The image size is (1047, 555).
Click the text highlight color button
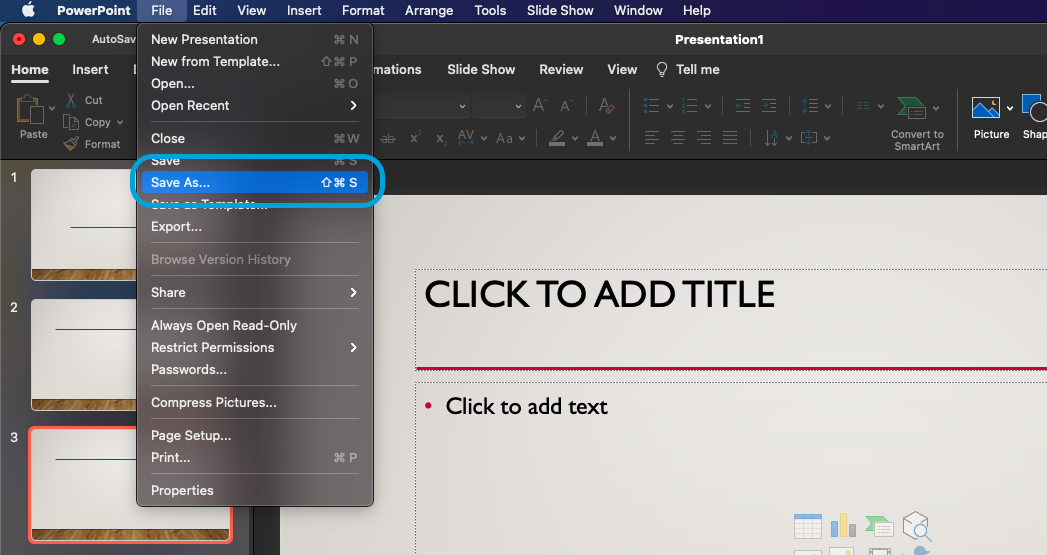tap(557, 138)
